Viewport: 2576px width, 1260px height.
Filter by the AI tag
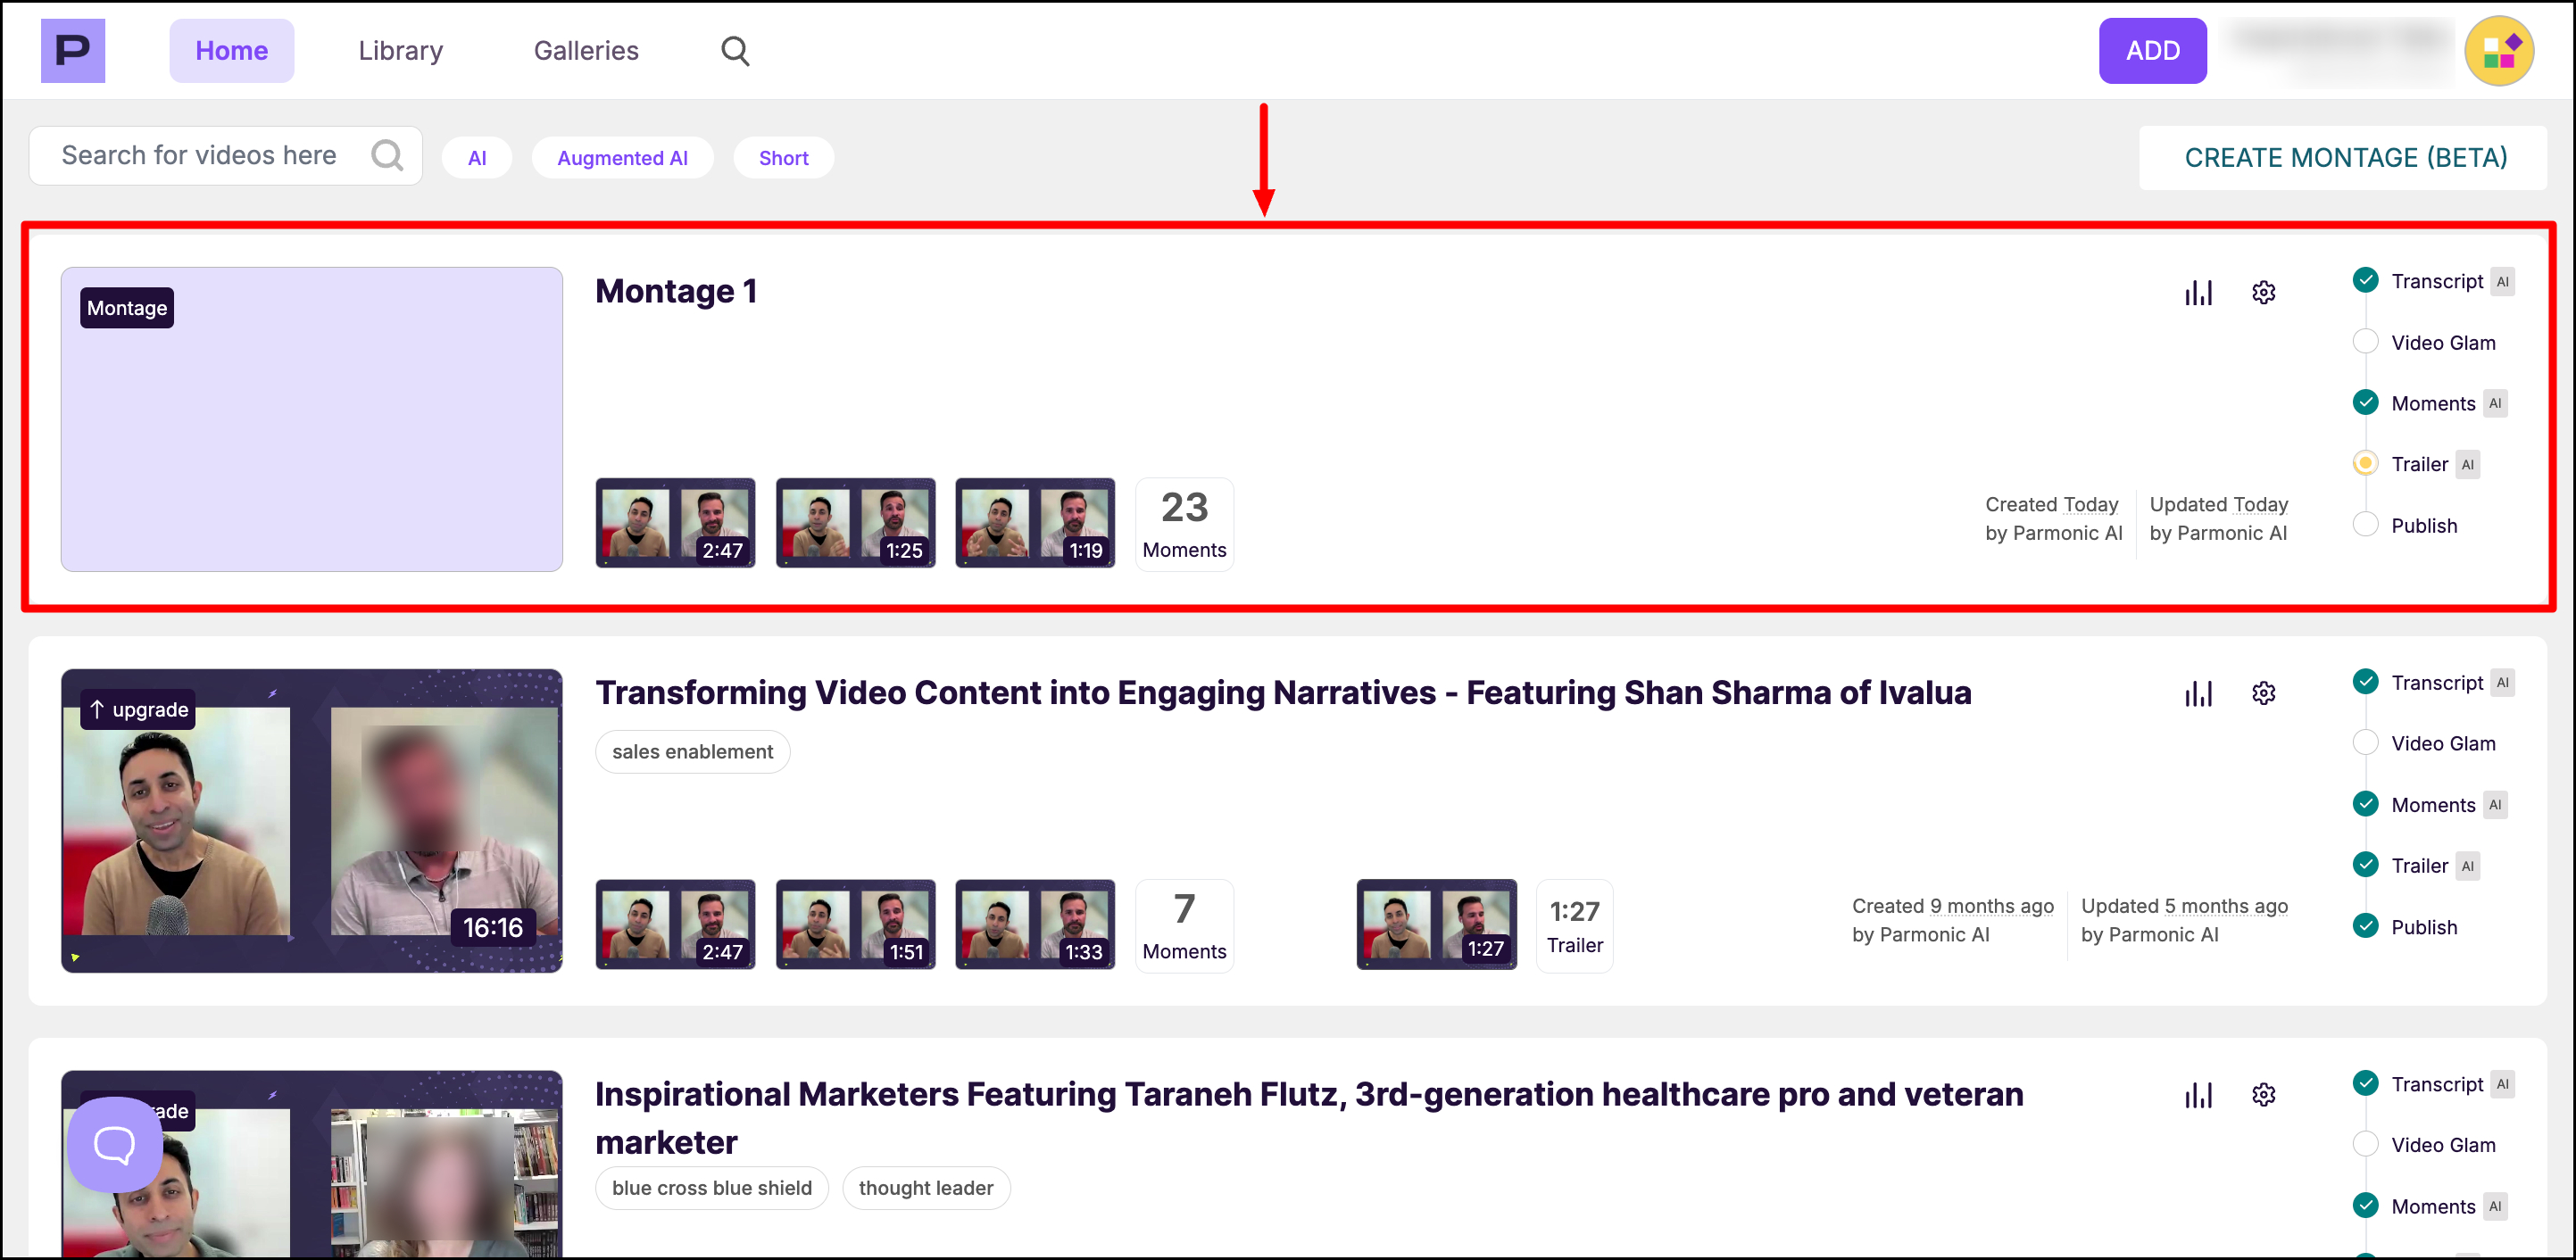point(477,158)
